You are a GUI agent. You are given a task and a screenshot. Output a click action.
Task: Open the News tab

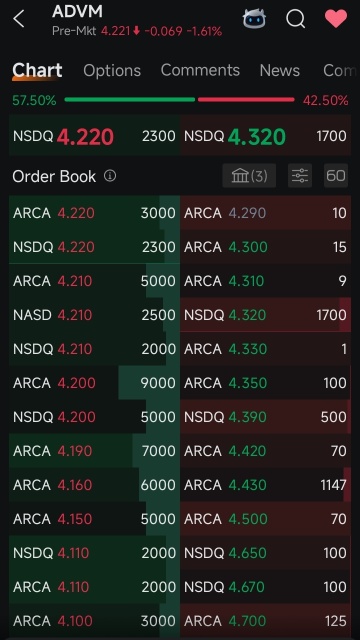coord(280,71)
